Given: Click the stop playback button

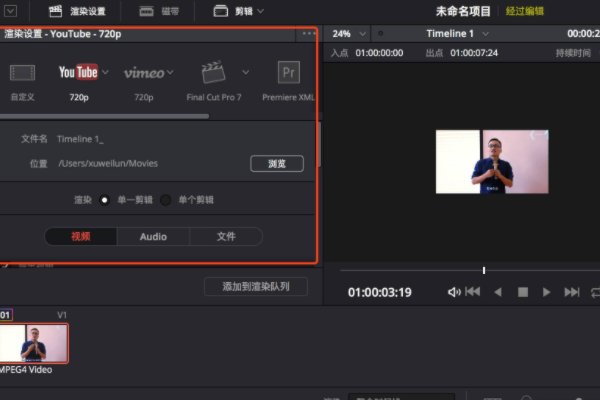Looking at the screenshot, I should pos(523,292).
